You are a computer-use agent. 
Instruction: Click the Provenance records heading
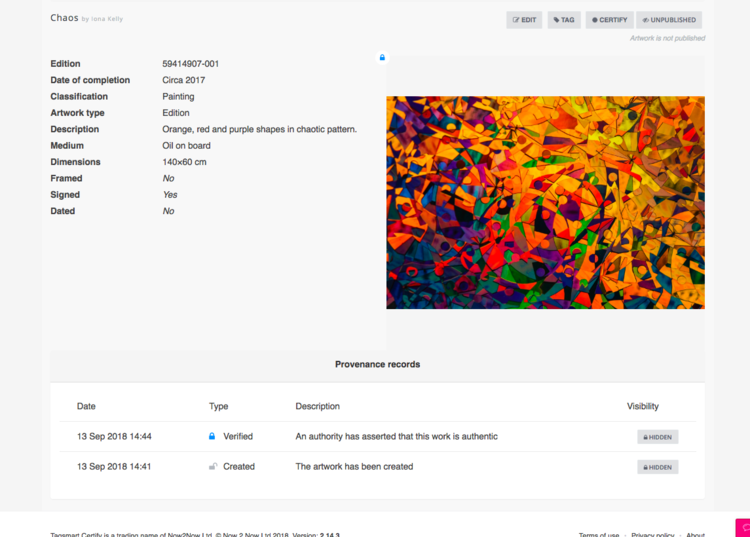[377, 364]
